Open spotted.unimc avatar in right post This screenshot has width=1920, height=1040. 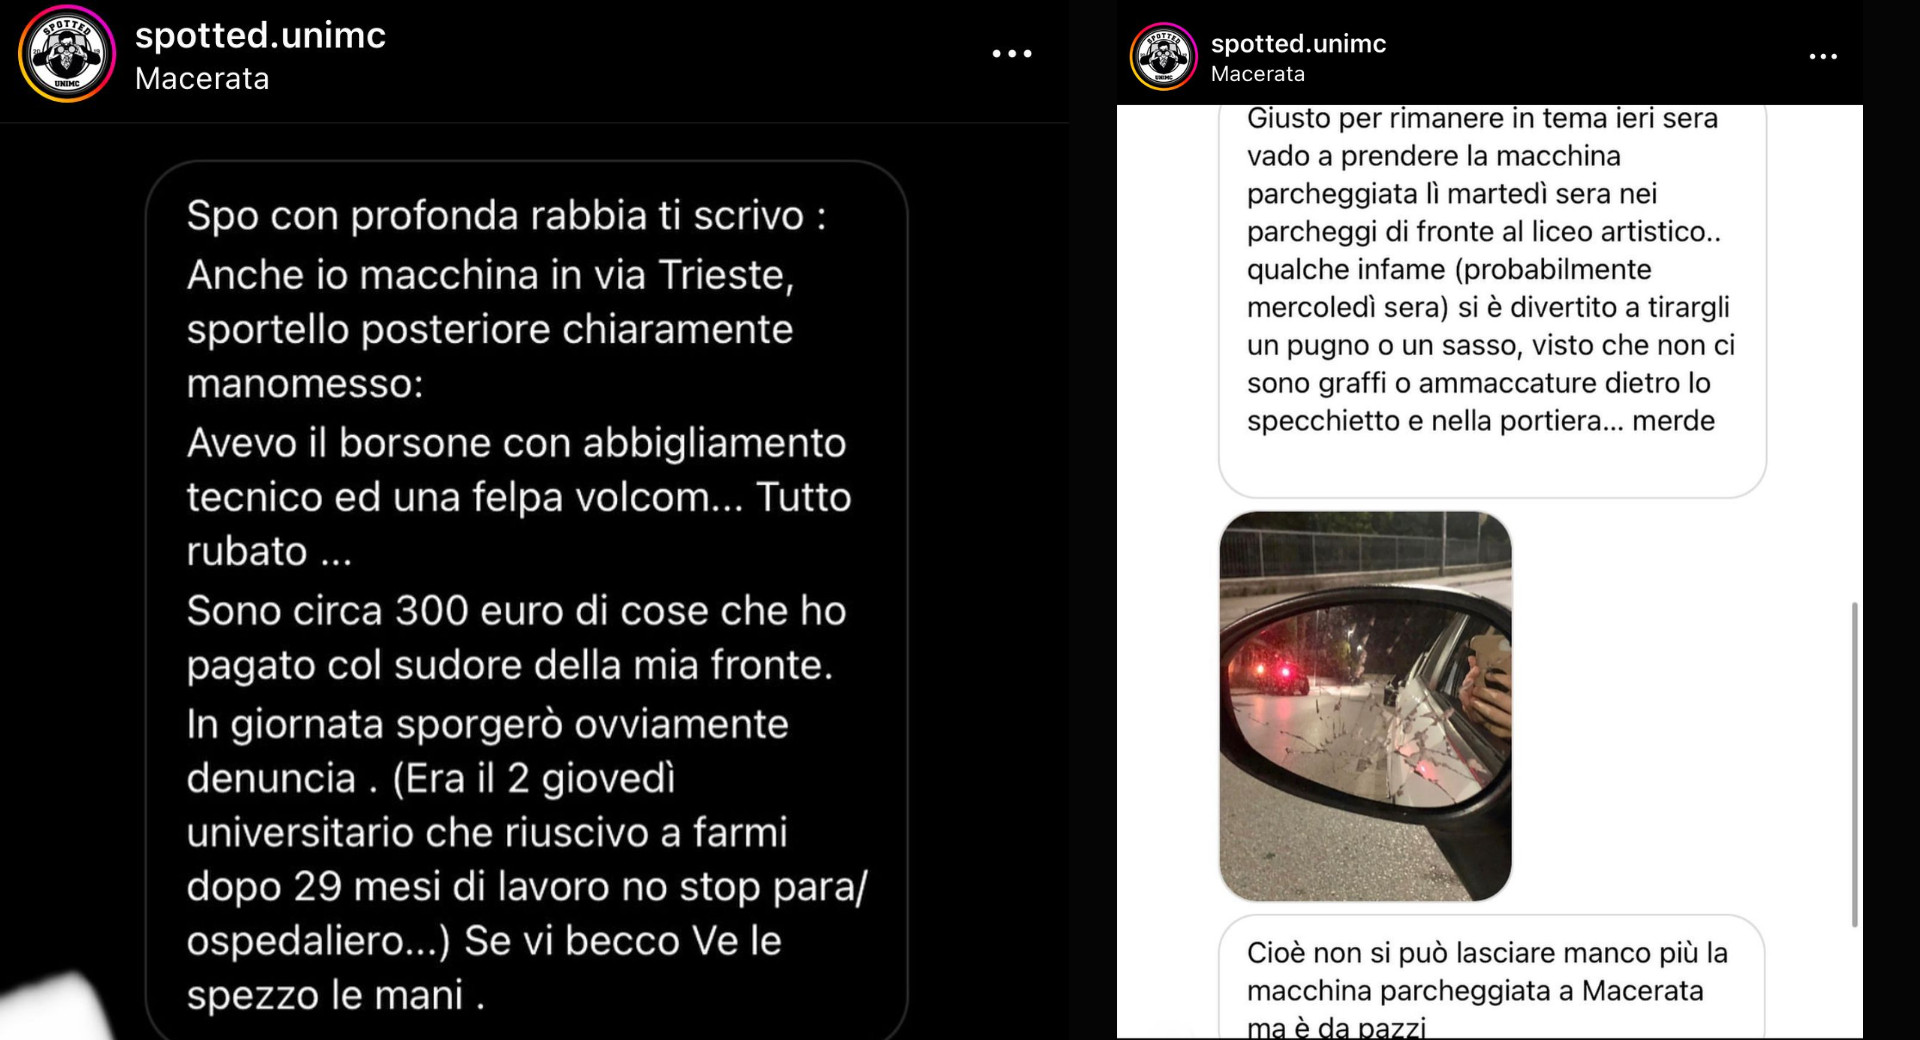(x=1163, y=56)
